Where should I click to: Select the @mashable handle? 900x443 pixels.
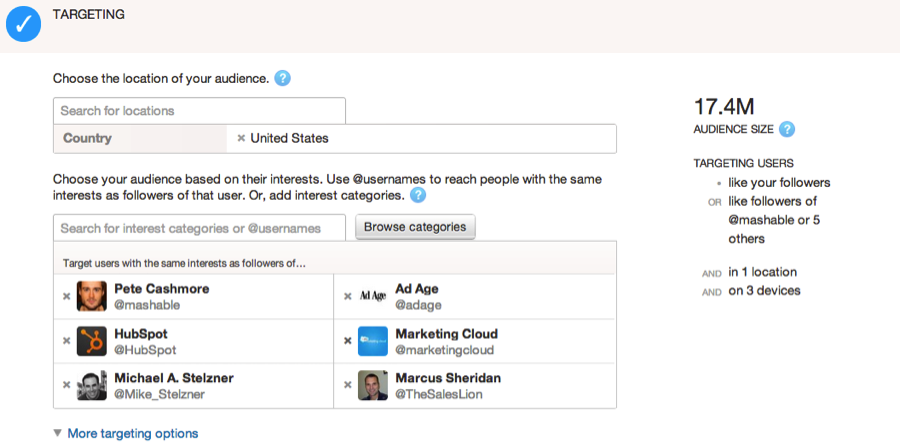pos(147,305)
